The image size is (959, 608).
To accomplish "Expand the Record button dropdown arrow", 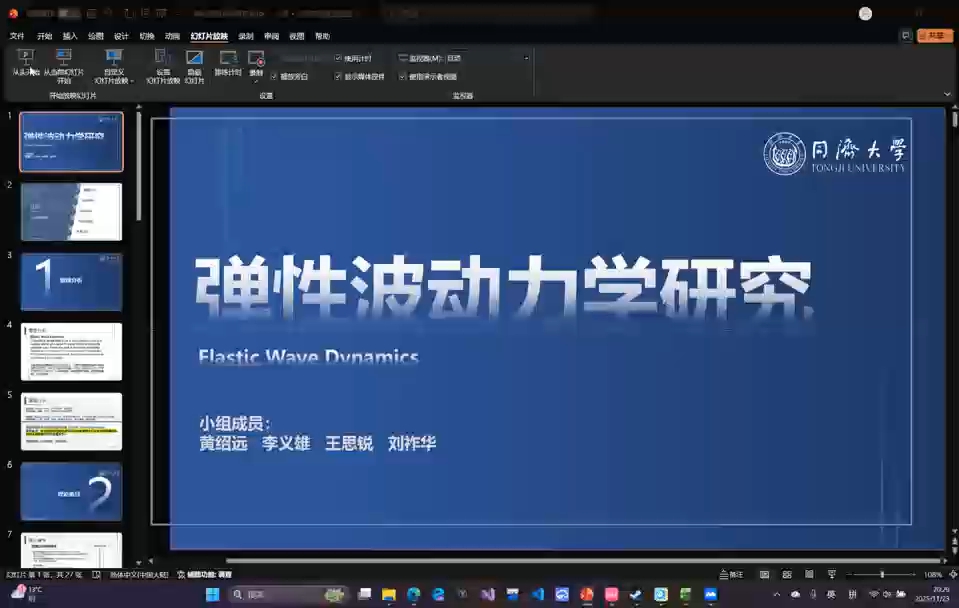I will pyautogui.click(x=256, y=80).
